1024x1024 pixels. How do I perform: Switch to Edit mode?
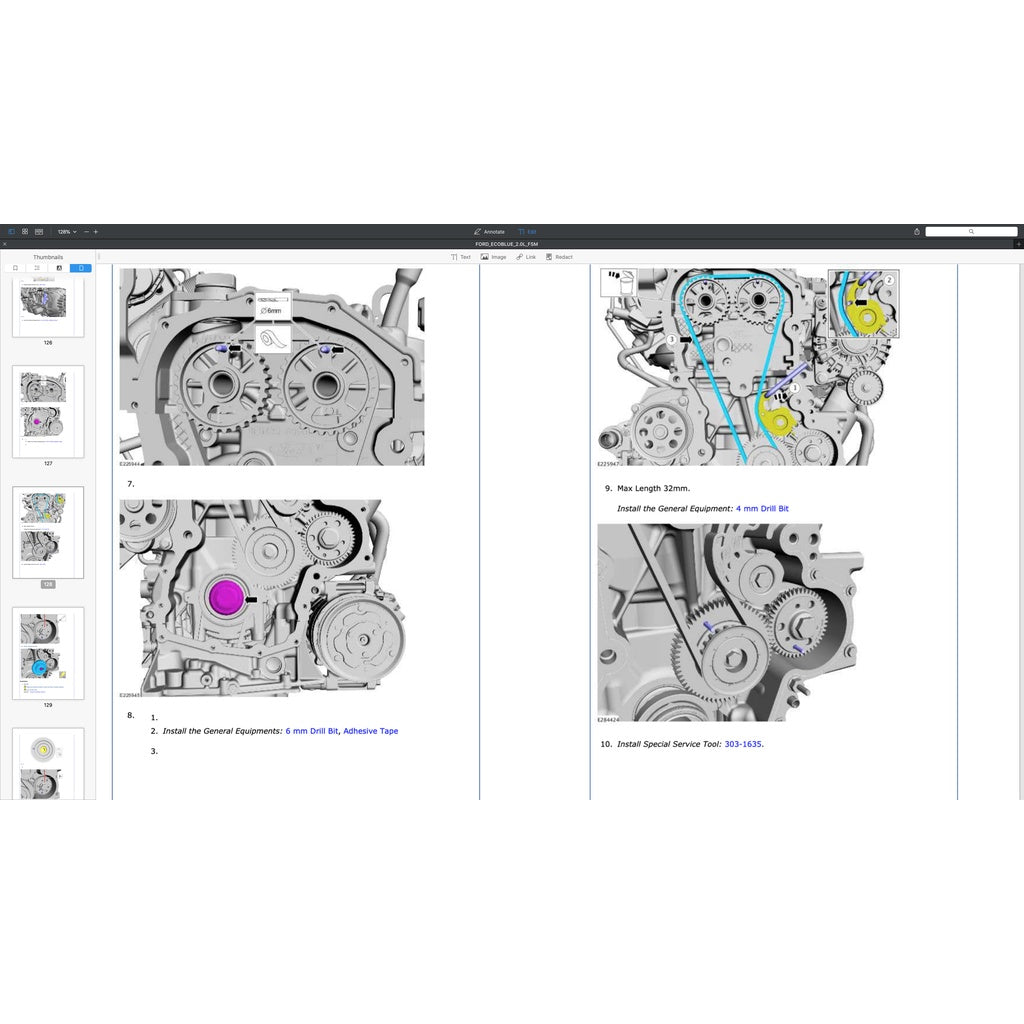528,231
